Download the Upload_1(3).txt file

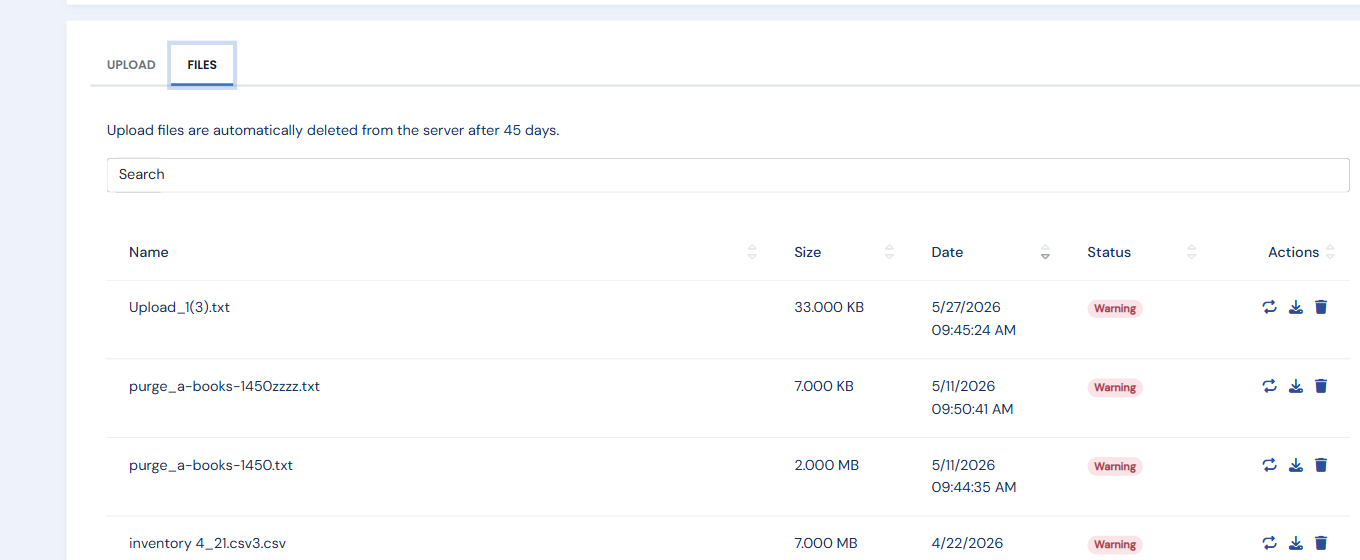point(1296,307)
